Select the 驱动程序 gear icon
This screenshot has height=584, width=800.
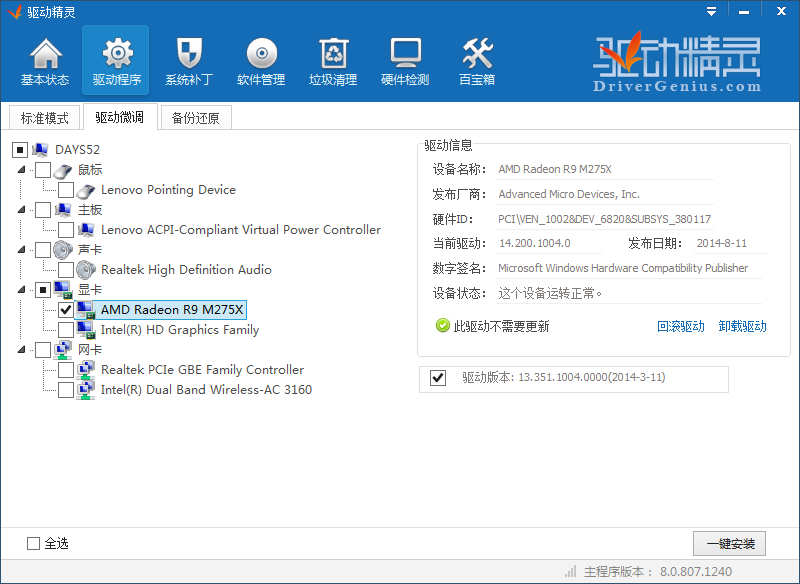(x=117, y=54)
